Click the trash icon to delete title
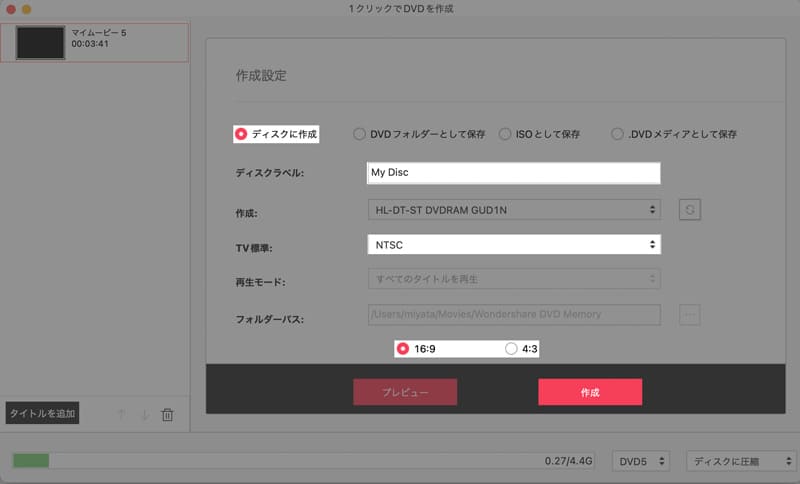 coord(167,415)
